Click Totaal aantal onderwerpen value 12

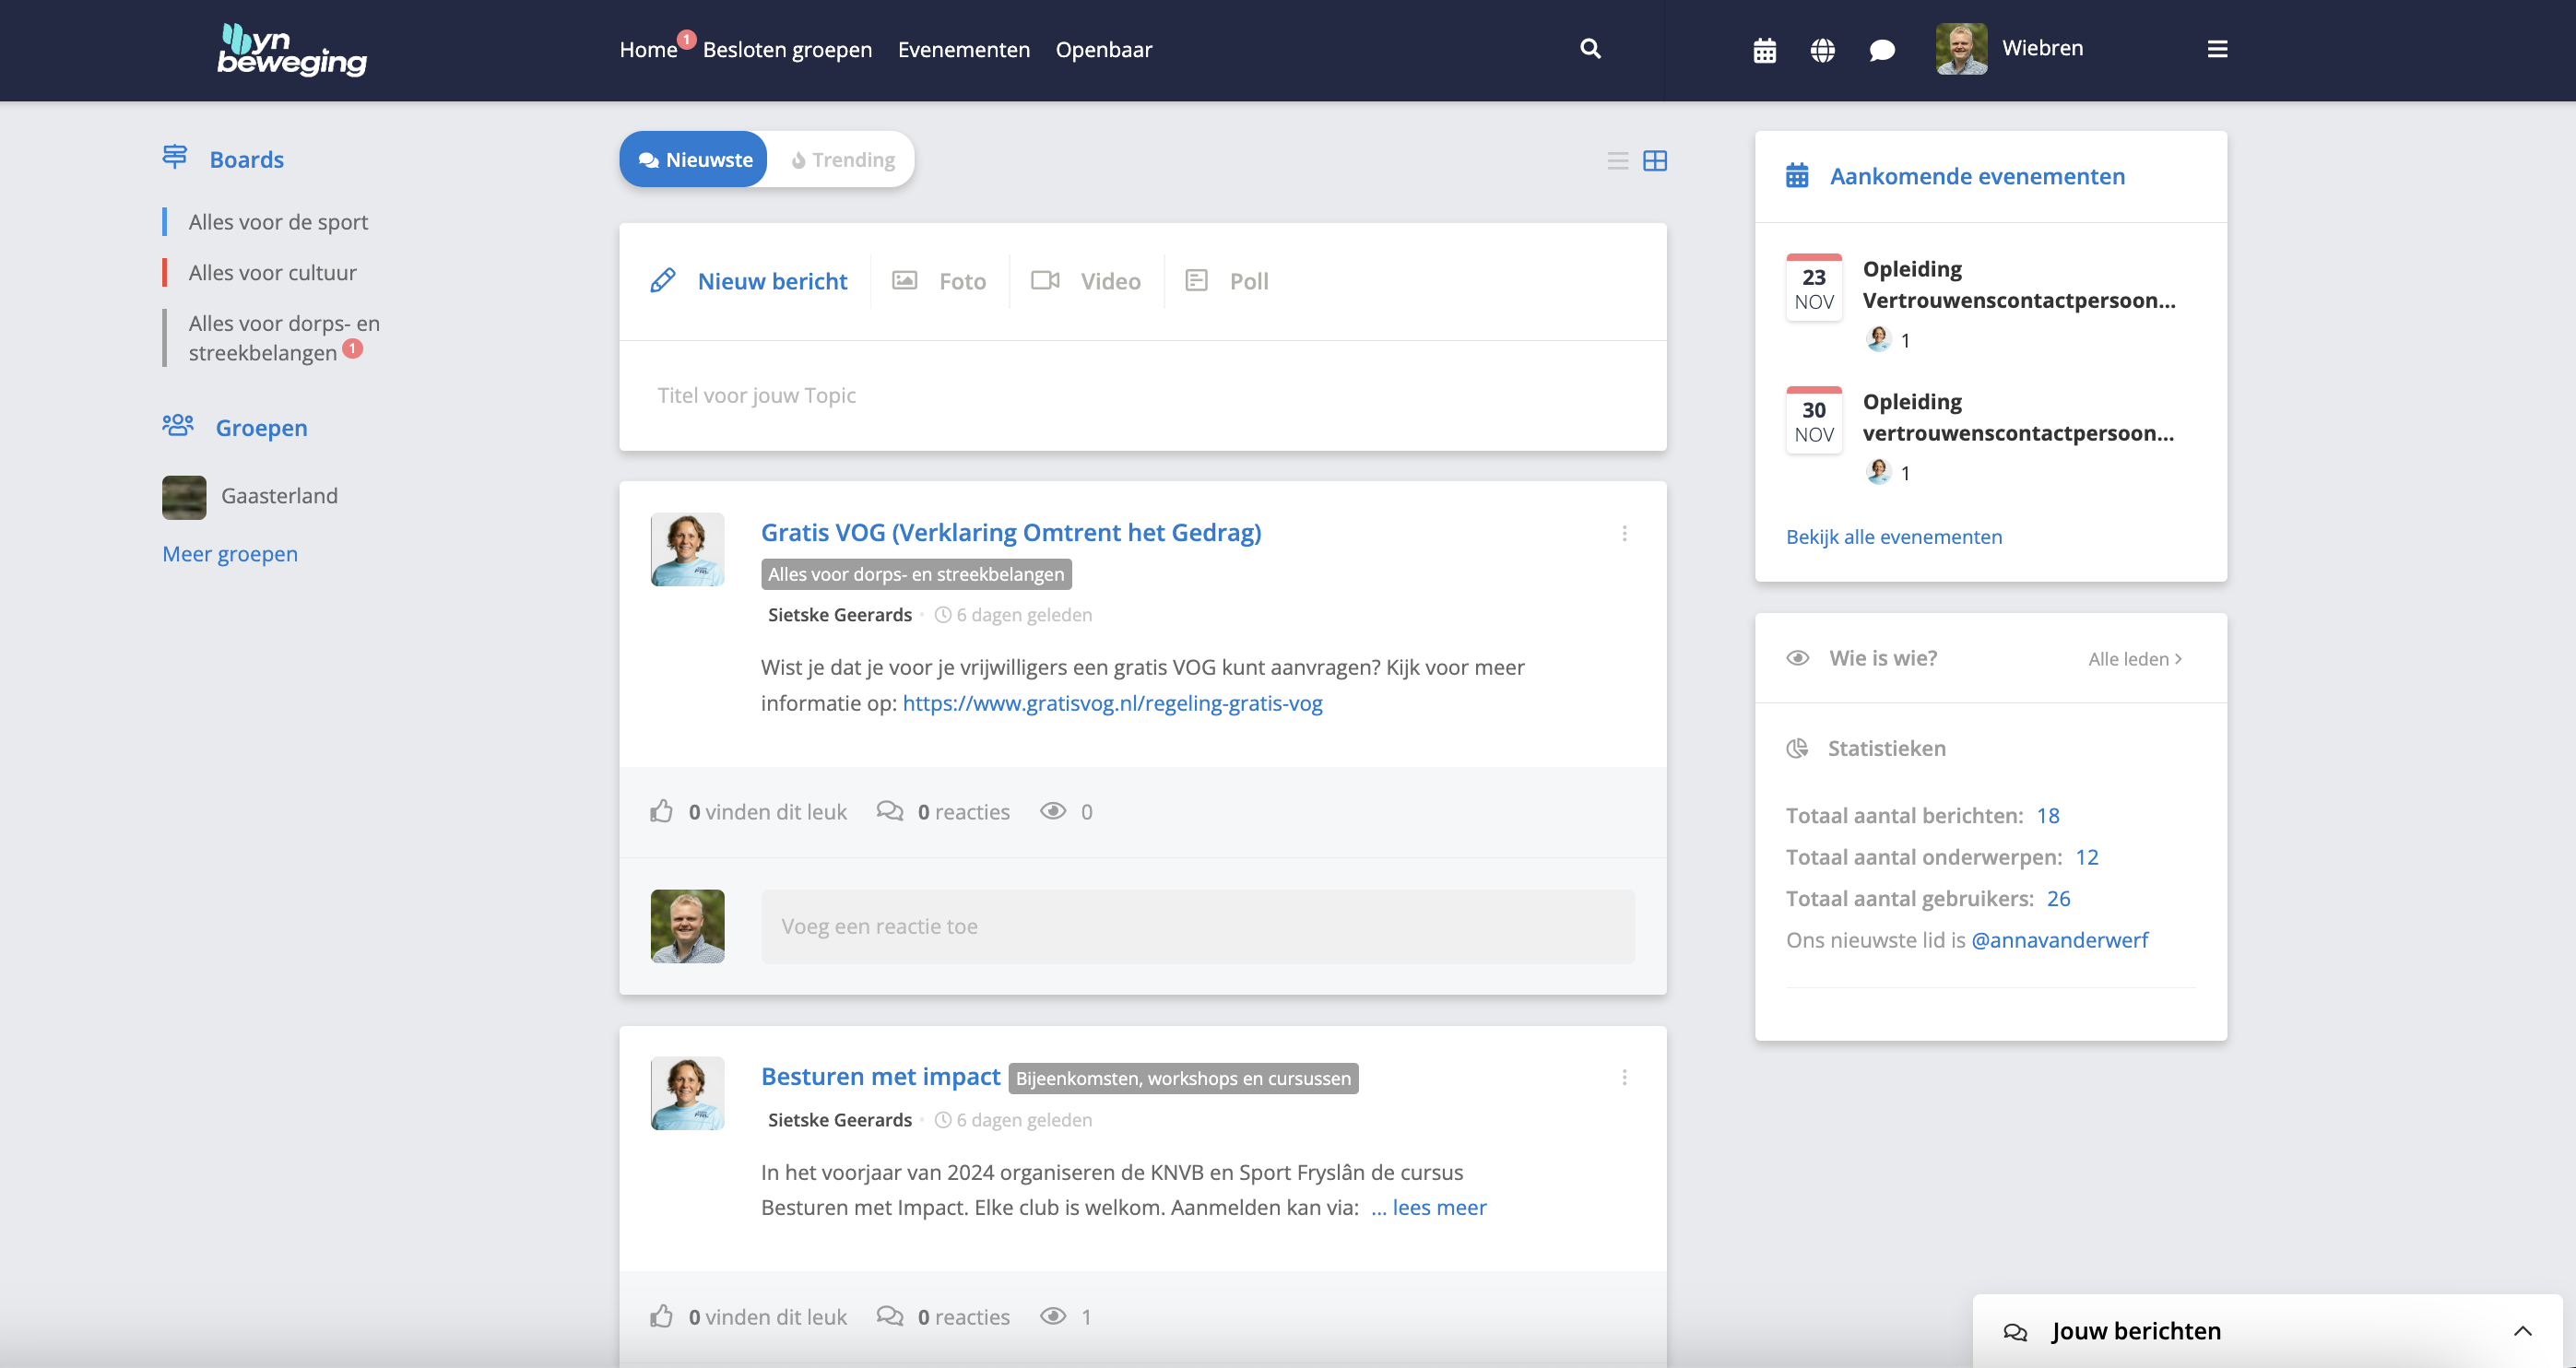2086,856
